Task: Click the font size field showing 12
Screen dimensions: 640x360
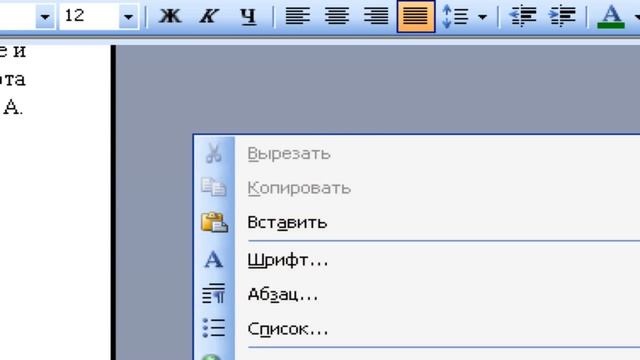Action: tap(89, 16)
